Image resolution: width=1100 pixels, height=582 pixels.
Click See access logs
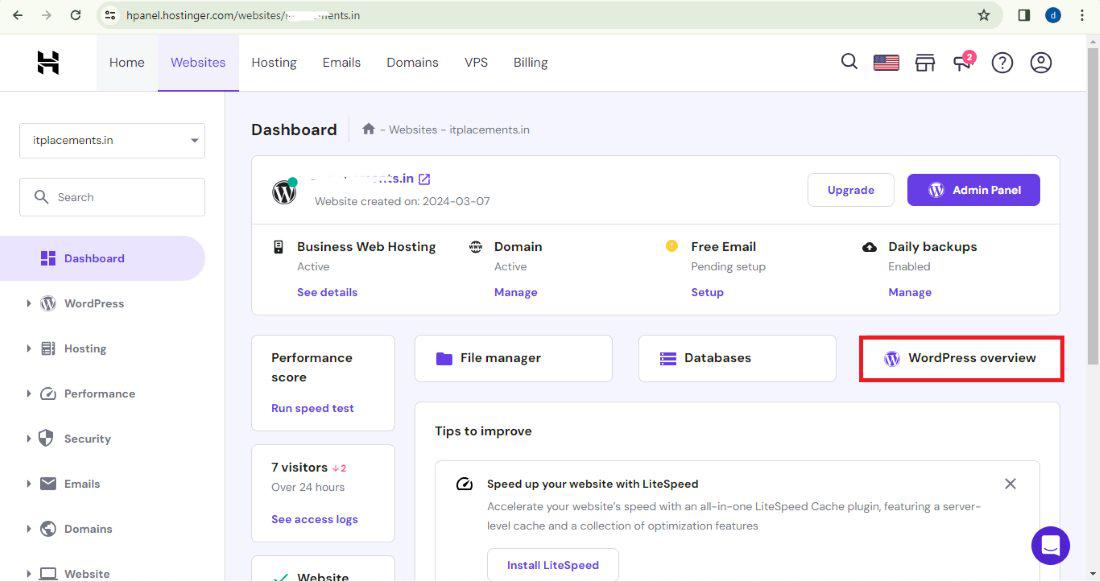pyautogui.click(x=314, y=519)
